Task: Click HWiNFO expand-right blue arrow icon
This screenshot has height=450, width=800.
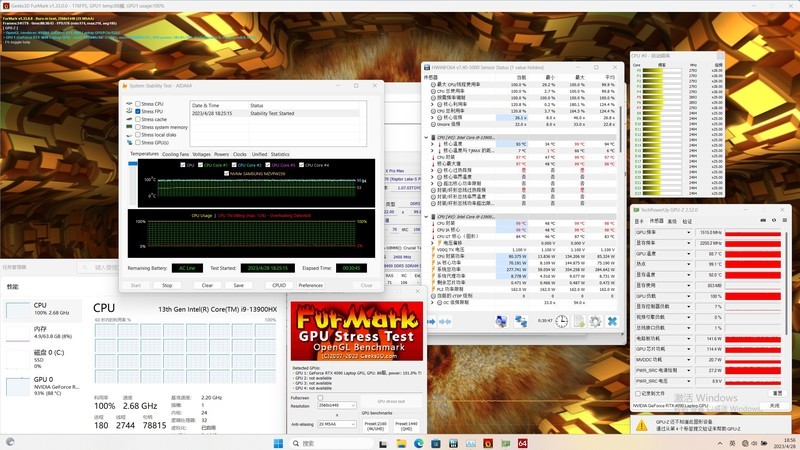Action: pyautogui.click(x=431, y=321)
